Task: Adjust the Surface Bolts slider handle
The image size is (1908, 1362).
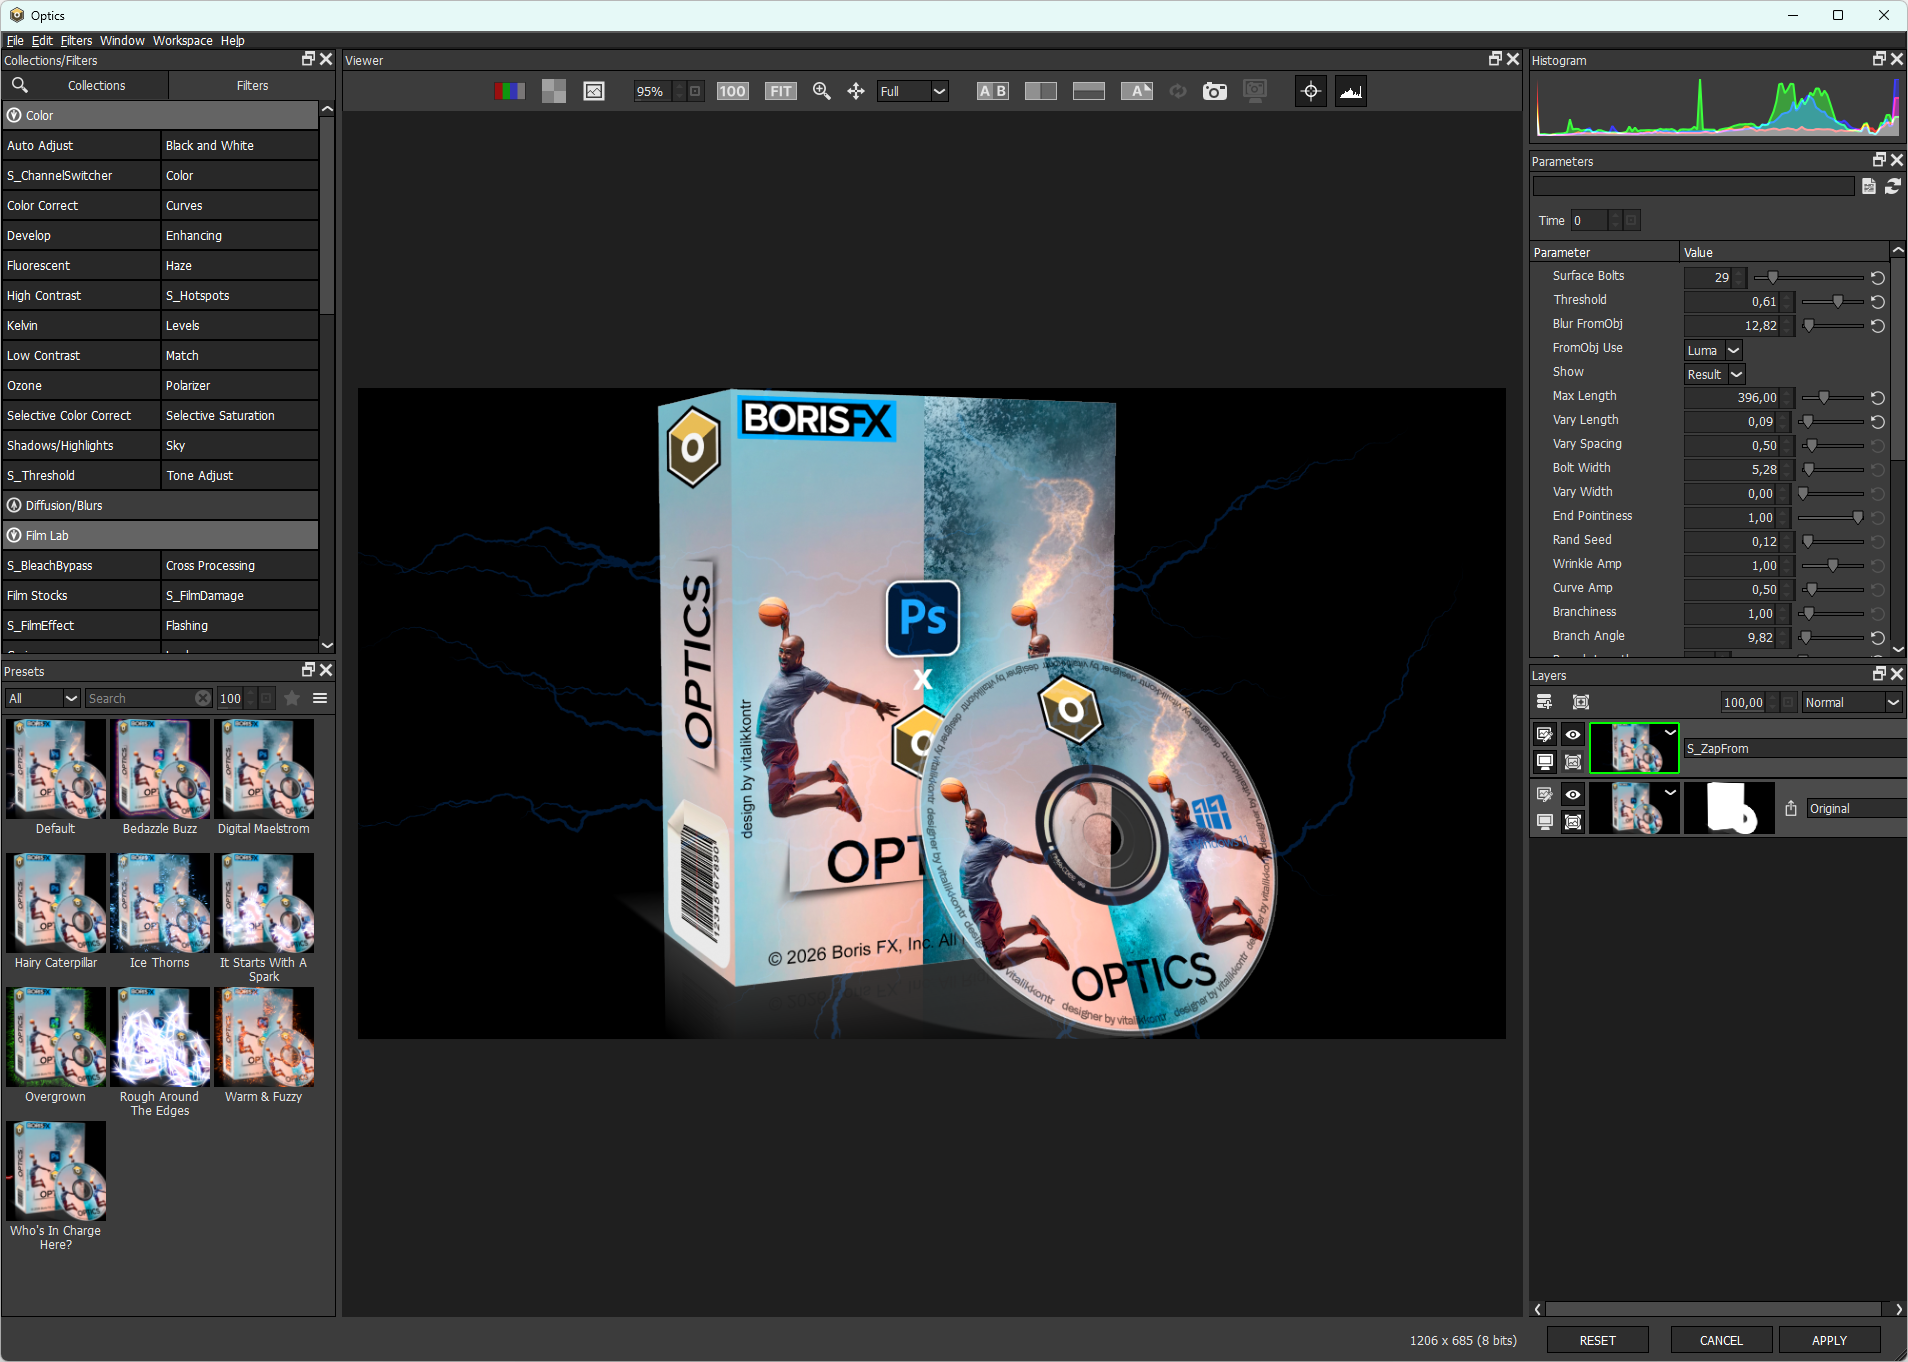Action: [x=1772, y=277]
